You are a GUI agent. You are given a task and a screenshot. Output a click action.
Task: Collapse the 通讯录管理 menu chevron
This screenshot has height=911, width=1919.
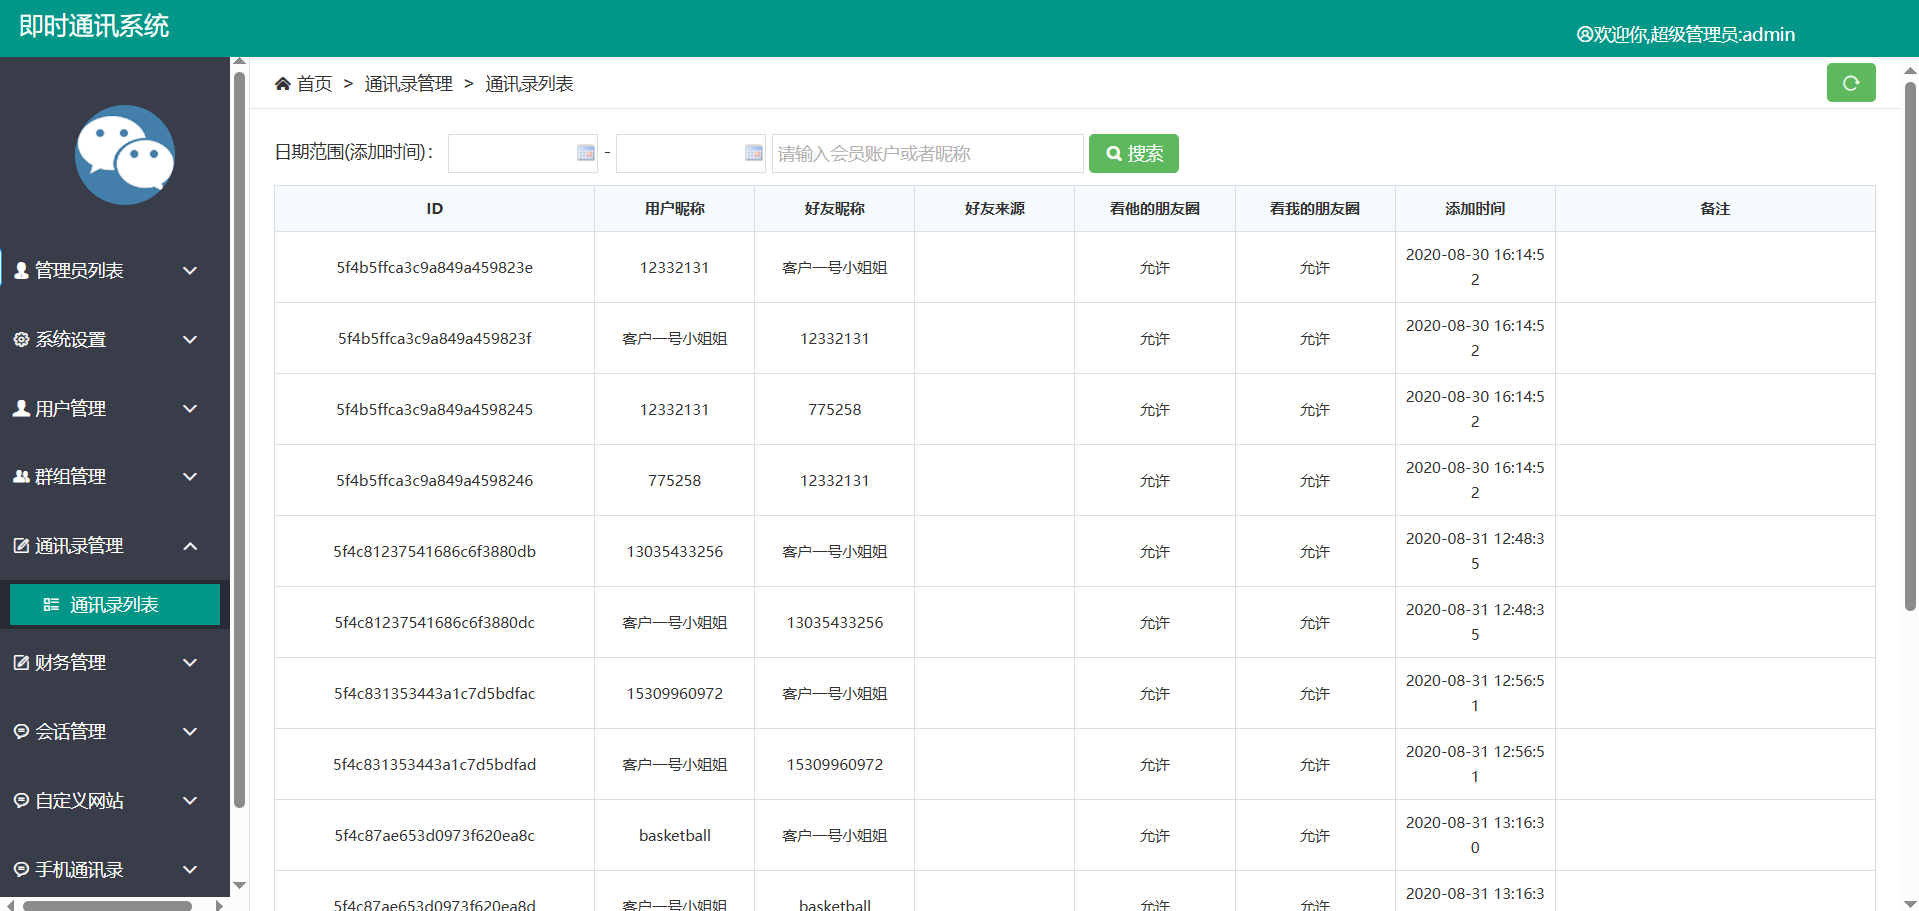pyautogui.click(x=190, y=546)
